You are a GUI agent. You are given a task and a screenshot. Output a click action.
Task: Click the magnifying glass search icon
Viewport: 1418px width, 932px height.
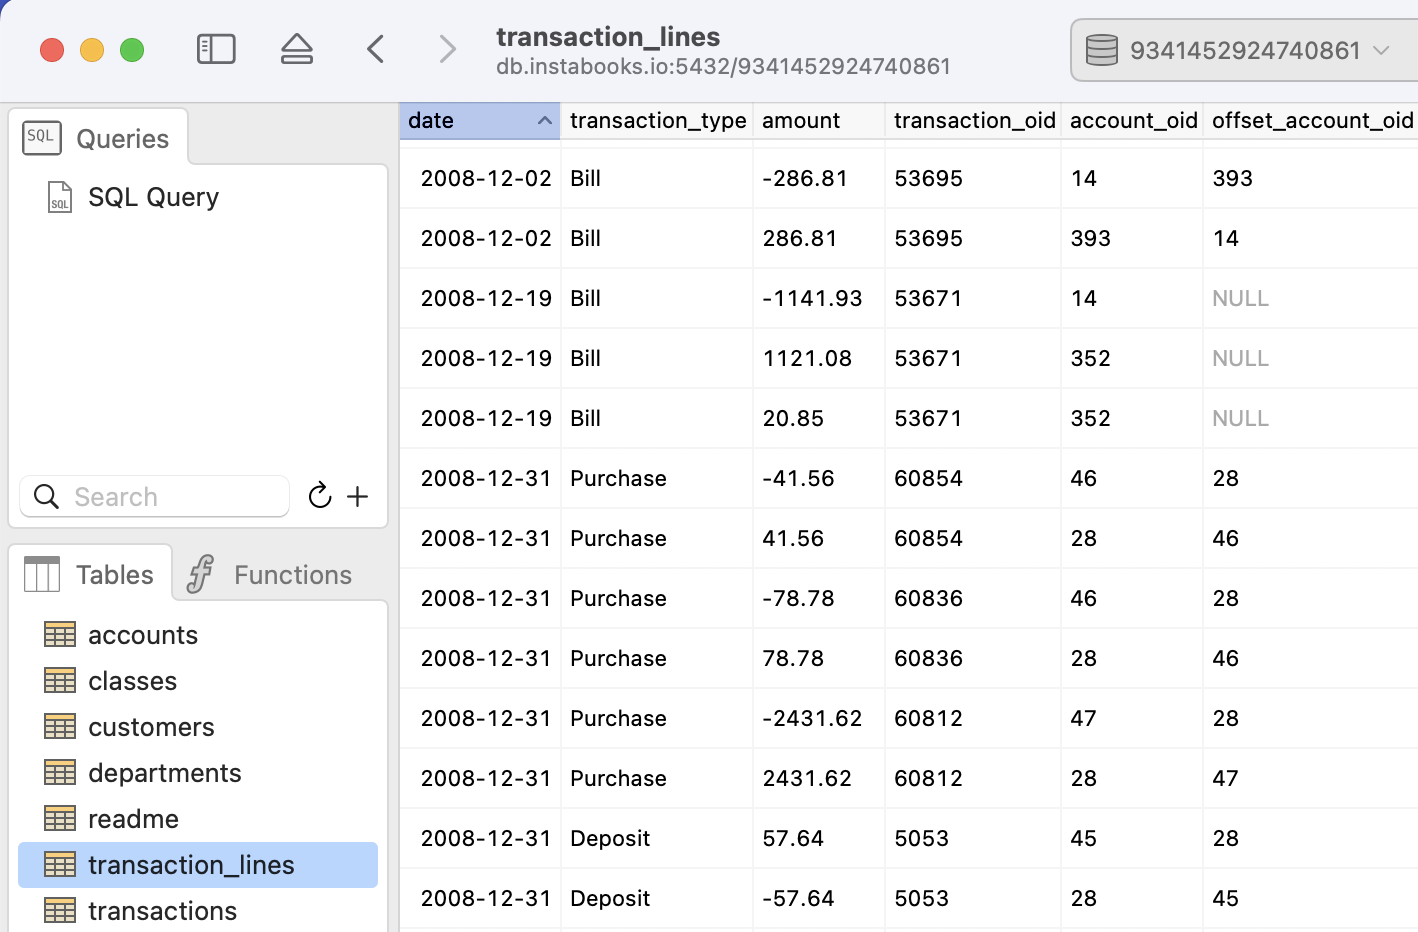[46, 496]
